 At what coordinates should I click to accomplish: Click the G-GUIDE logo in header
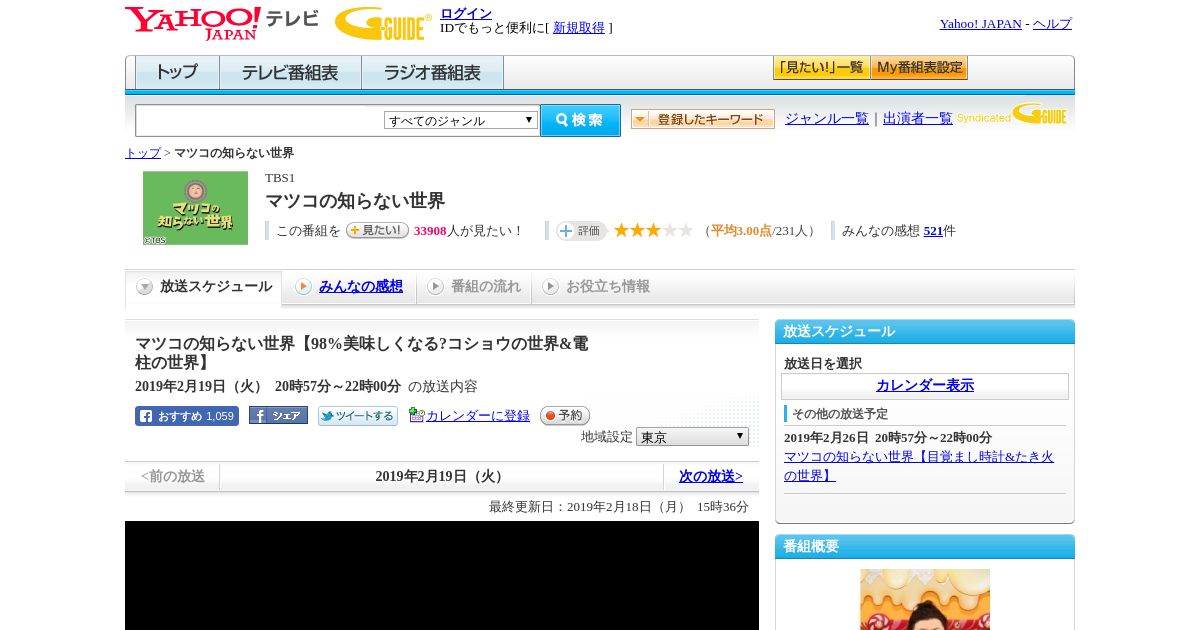point(383,24)
